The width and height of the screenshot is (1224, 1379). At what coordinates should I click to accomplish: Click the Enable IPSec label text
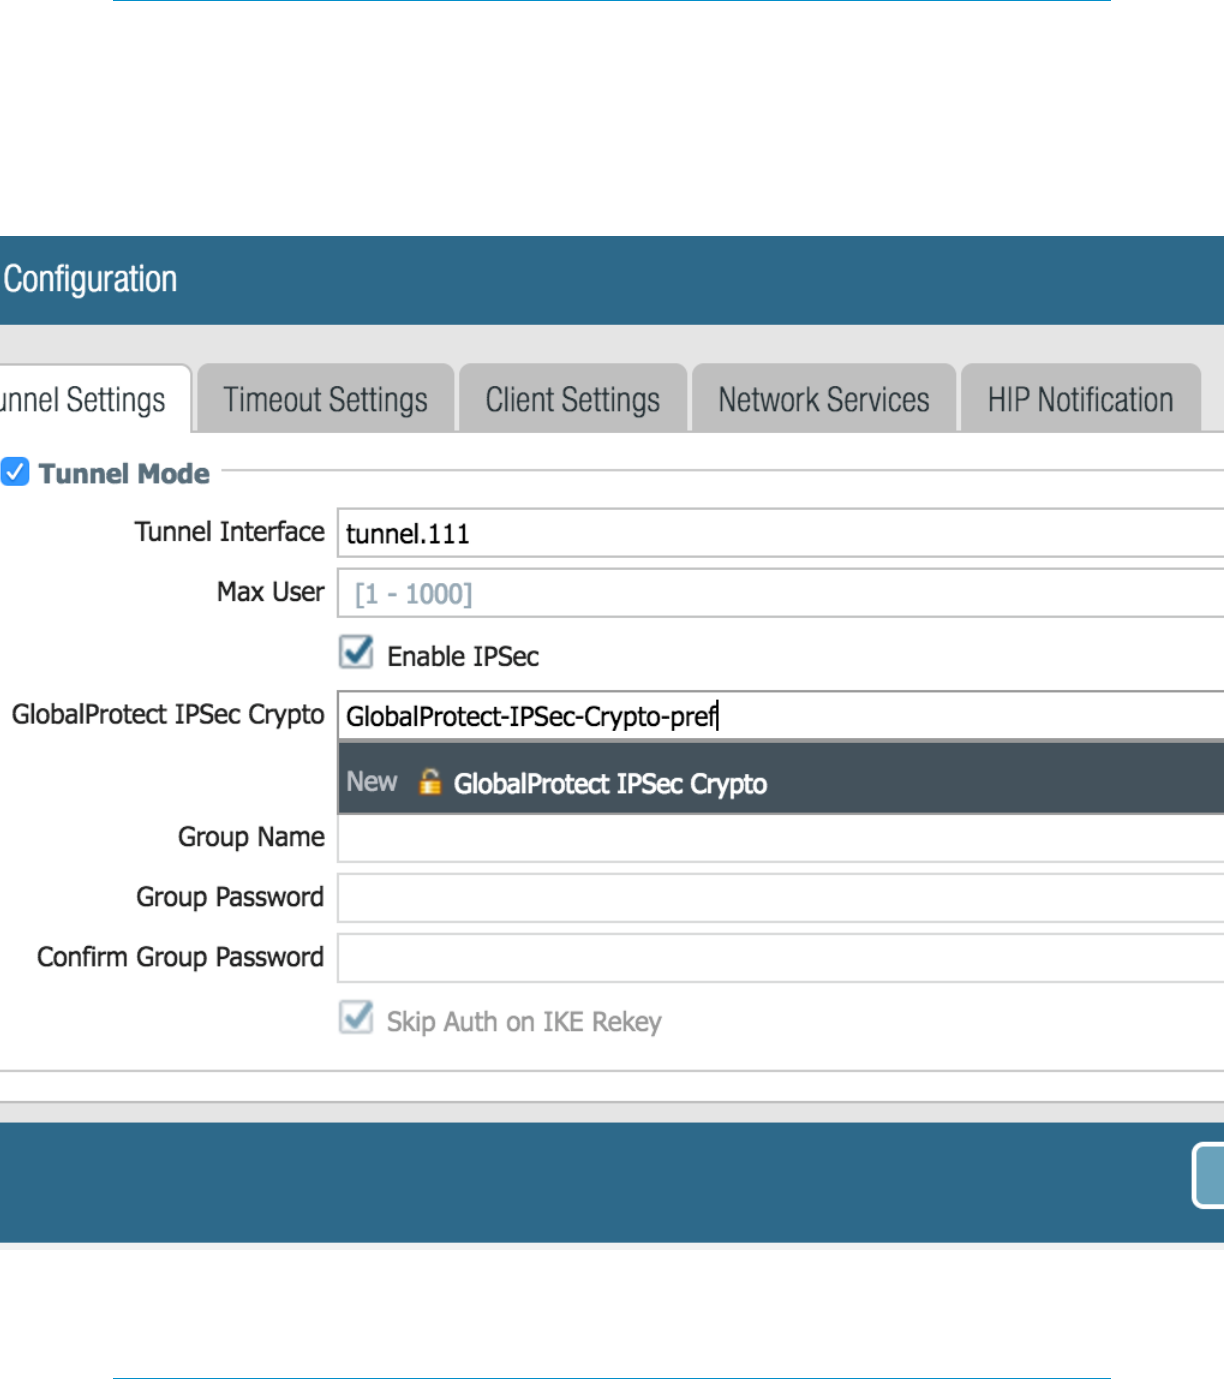click(463, 656)
